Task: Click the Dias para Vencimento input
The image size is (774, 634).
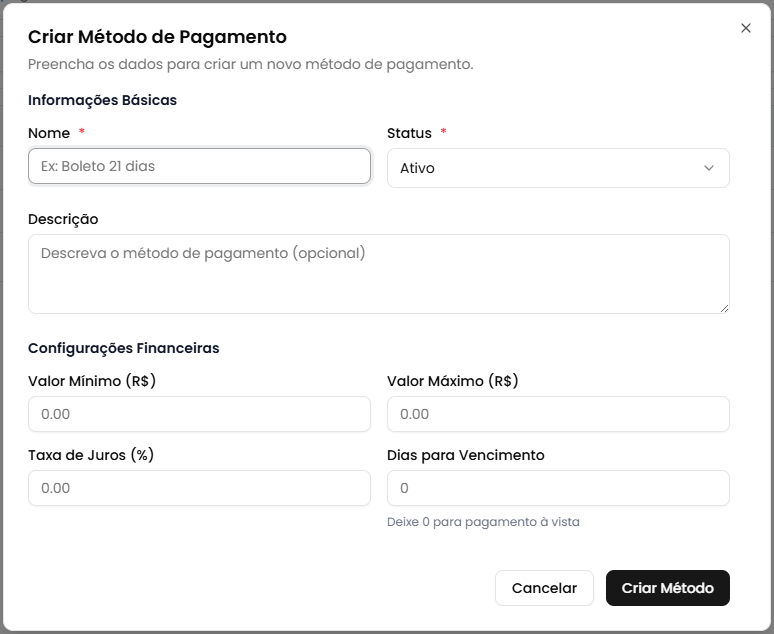Action: (557, 488)
